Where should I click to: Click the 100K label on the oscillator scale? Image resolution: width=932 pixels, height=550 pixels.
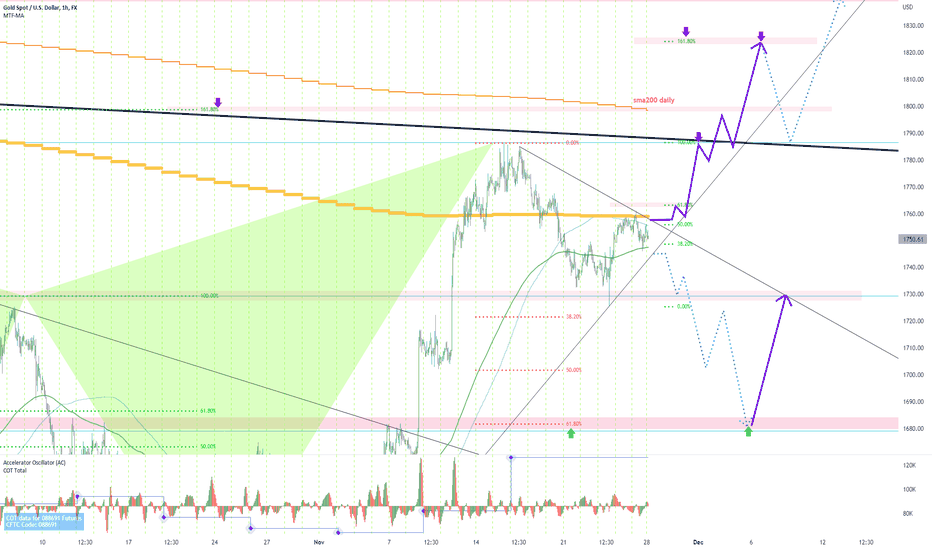click(x=909, y=490)
